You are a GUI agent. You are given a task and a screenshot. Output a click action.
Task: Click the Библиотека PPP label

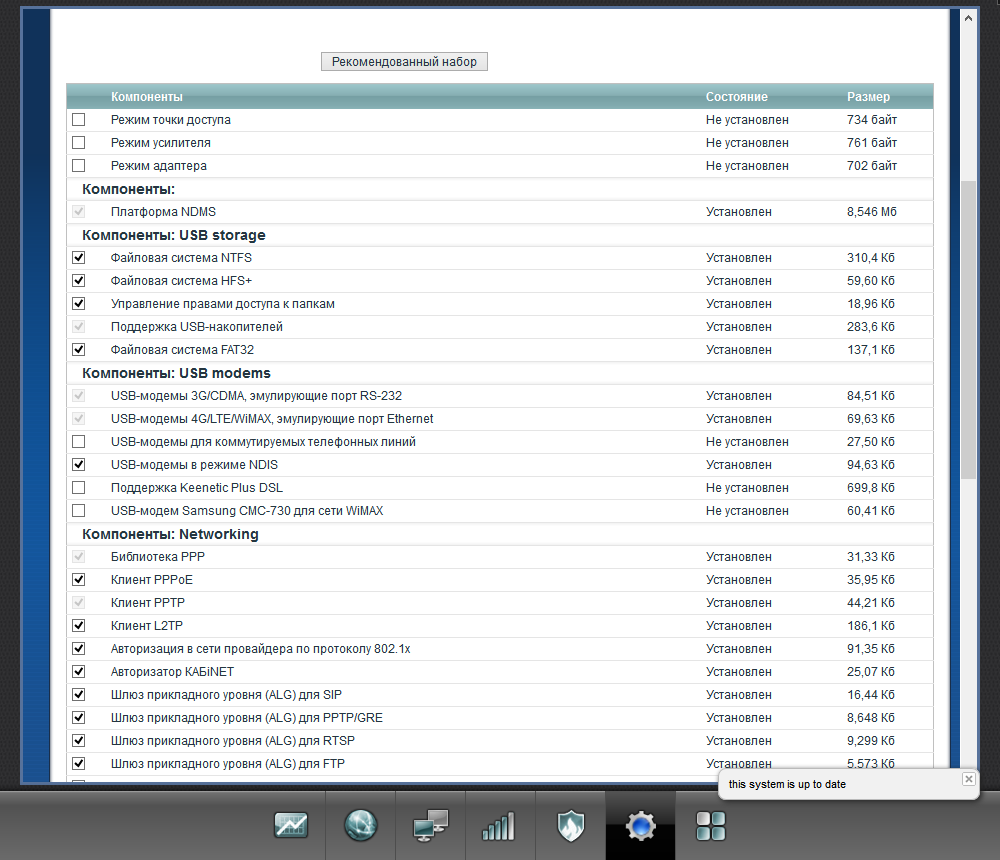158,557
